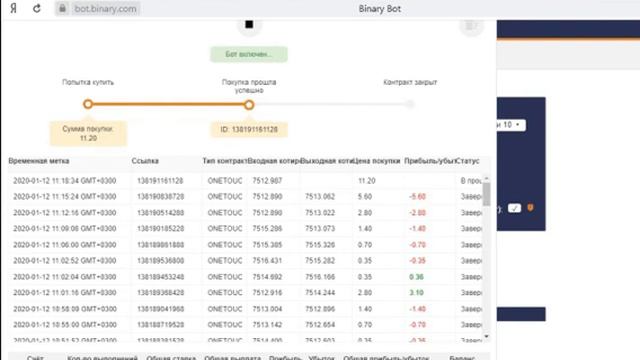Image resolution: width=640 pixels, height=360 pixels.
Task: Open contract link 138190514288
Action: [160, 213]
